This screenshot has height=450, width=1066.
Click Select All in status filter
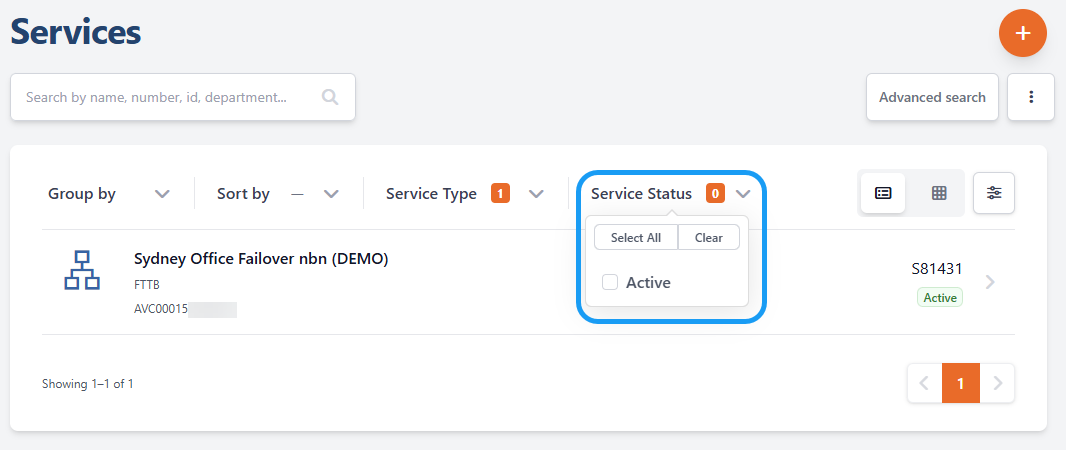click(x=636, y=238)
